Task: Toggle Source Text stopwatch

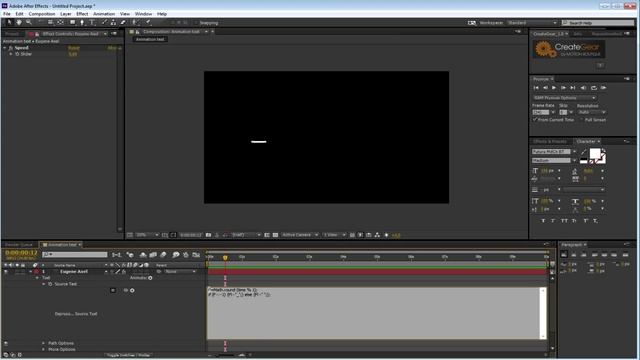Action: [x=50, y=284]
